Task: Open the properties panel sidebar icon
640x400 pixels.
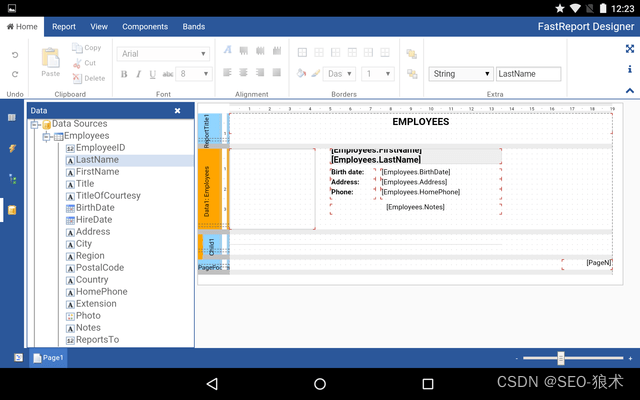Action: [12, 118]
